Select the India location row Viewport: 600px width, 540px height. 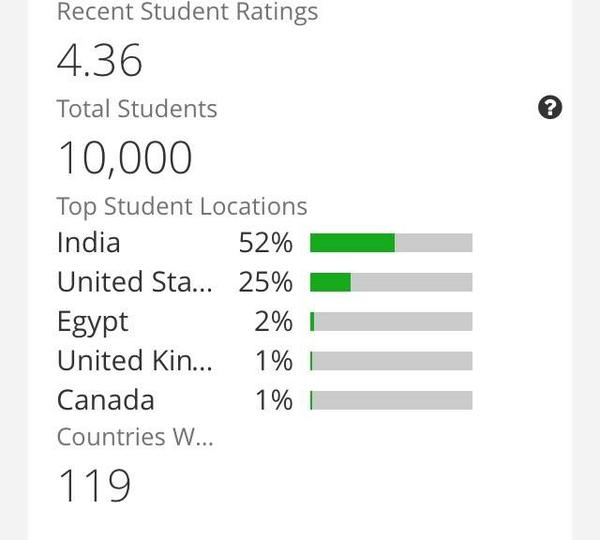click(264, 243)
